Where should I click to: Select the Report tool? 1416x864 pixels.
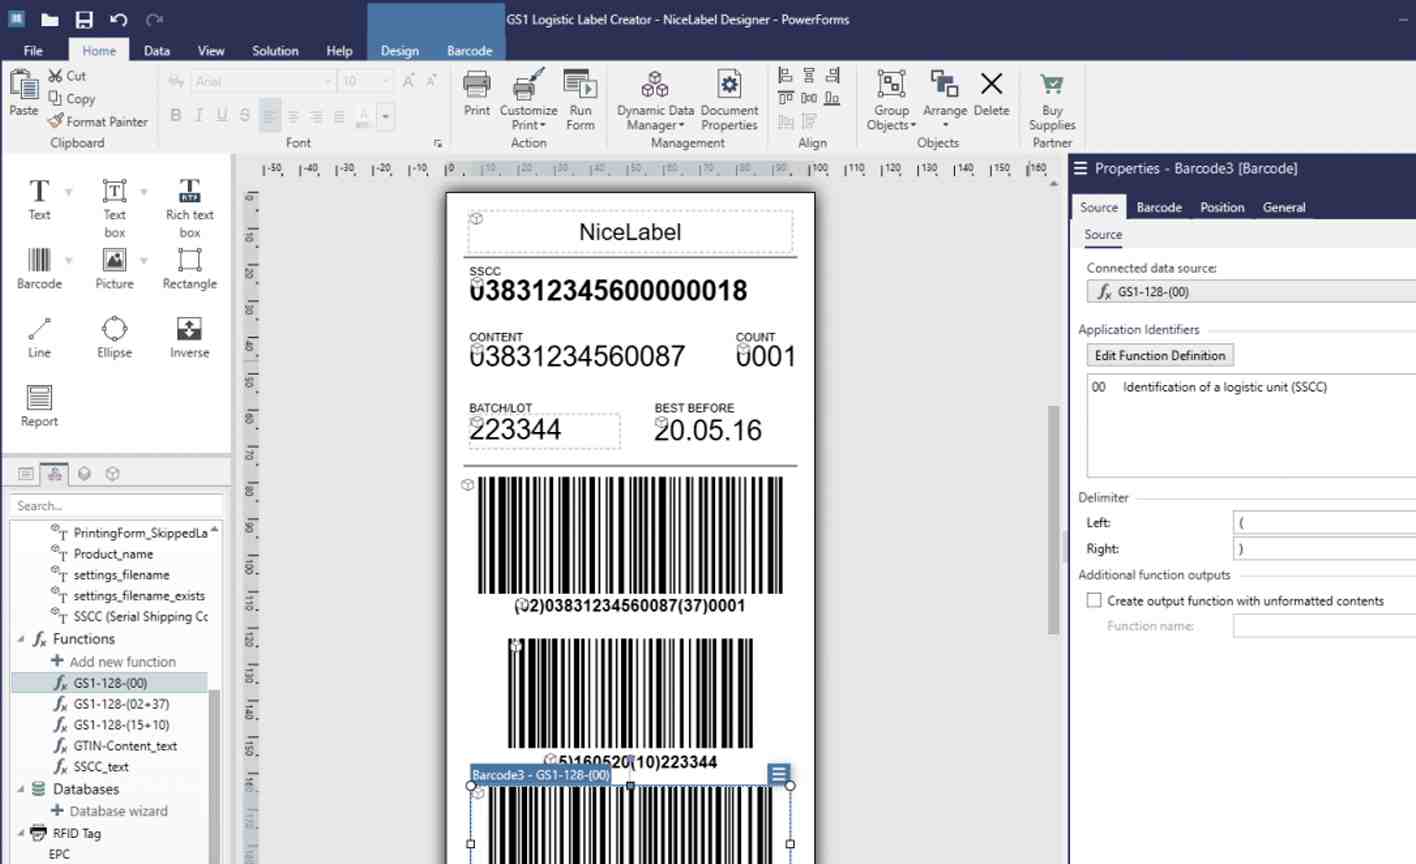tap(39, 406)
